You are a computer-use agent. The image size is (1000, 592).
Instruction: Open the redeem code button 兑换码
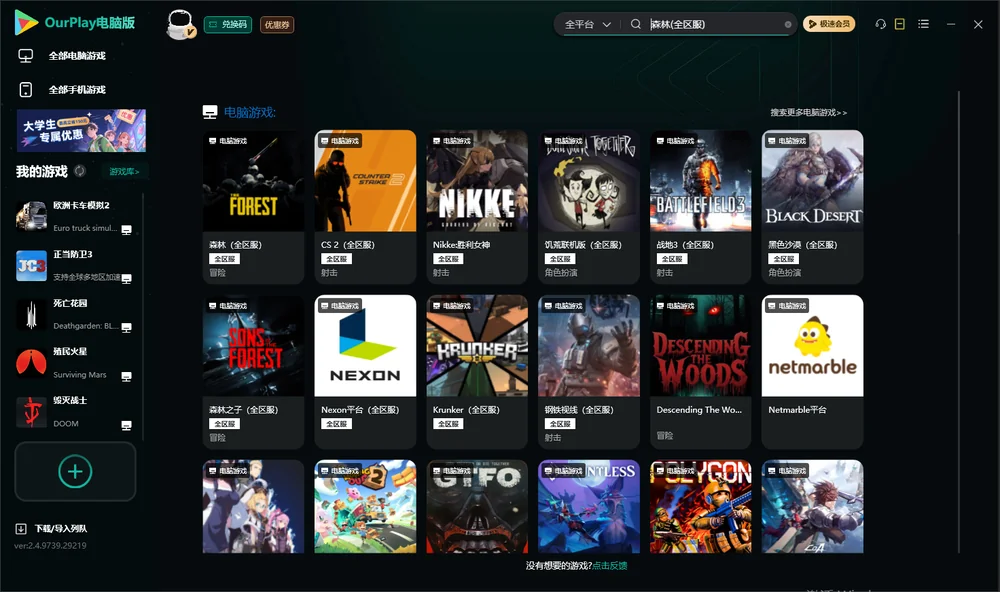228,25
